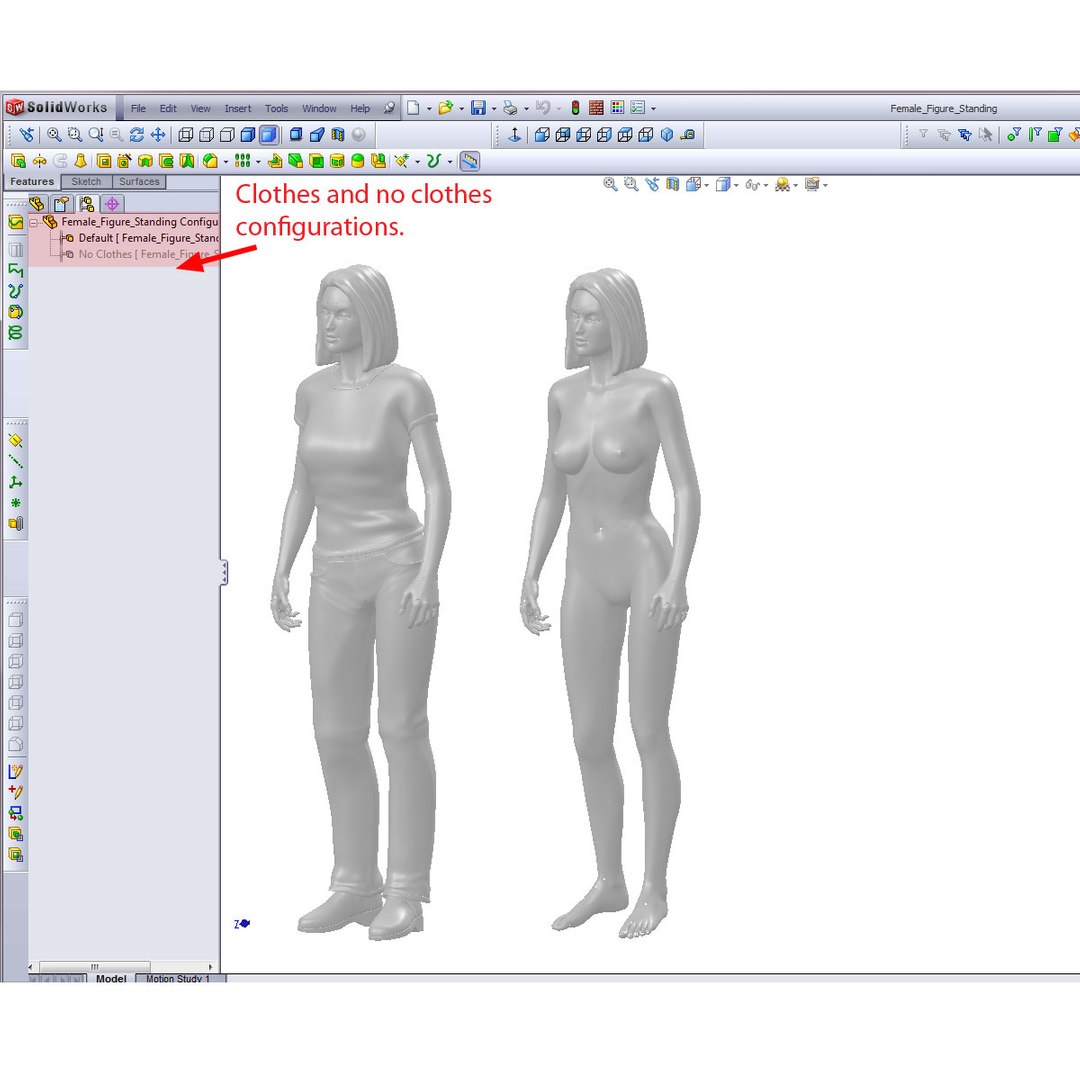Switch to the Motion Study 1 tab
Viewport: 1080px width, 1080px height.
tap(177, 978)
